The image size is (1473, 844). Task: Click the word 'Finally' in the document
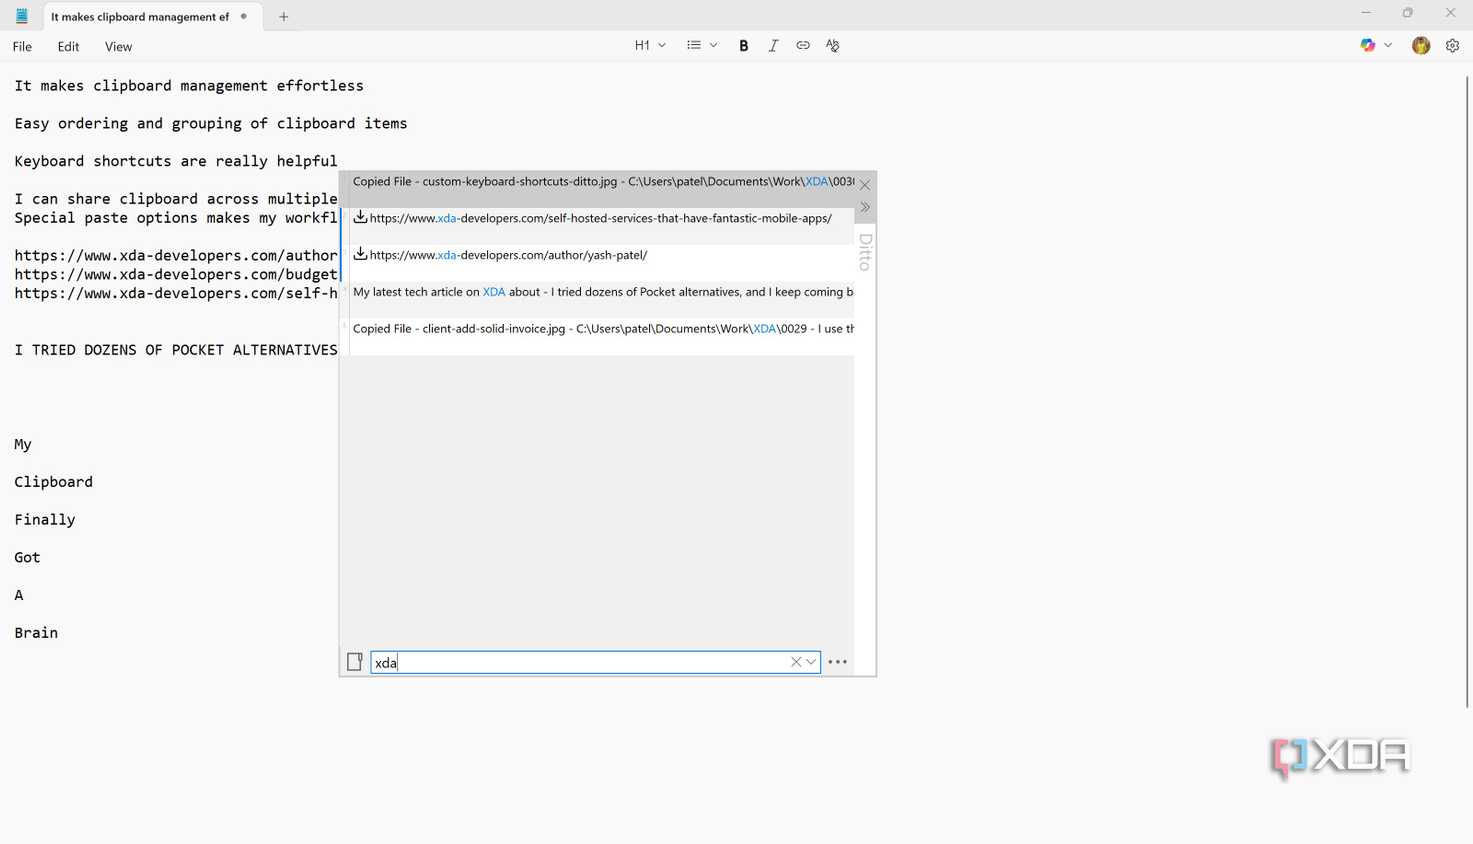click(x=45, y=520)
